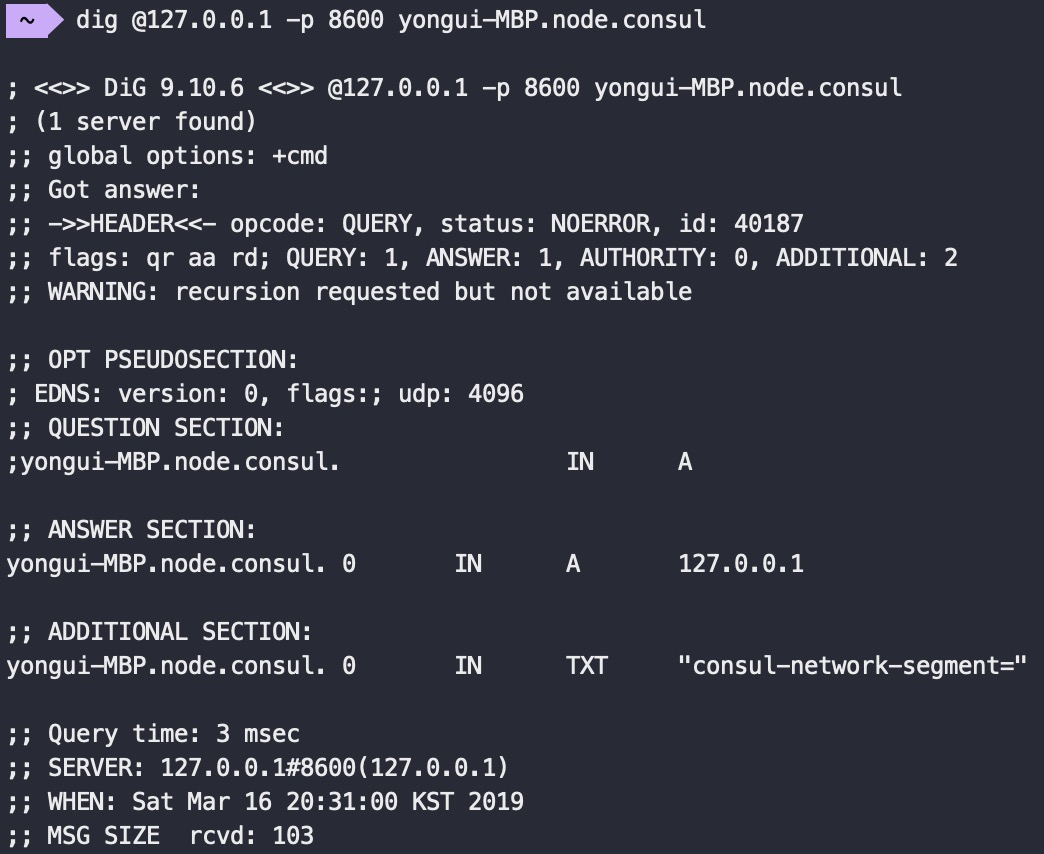
Task: Click the dig command text at prompt
Action: pos(391,20)
